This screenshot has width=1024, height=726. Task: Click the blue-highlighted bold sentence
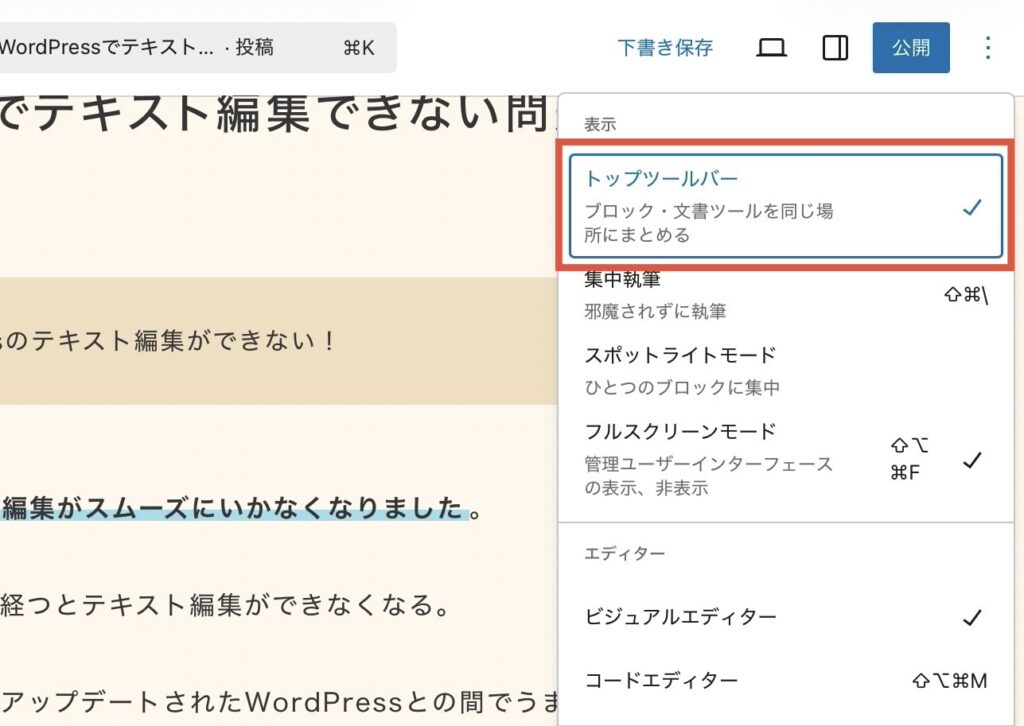(x=235, y=508)
